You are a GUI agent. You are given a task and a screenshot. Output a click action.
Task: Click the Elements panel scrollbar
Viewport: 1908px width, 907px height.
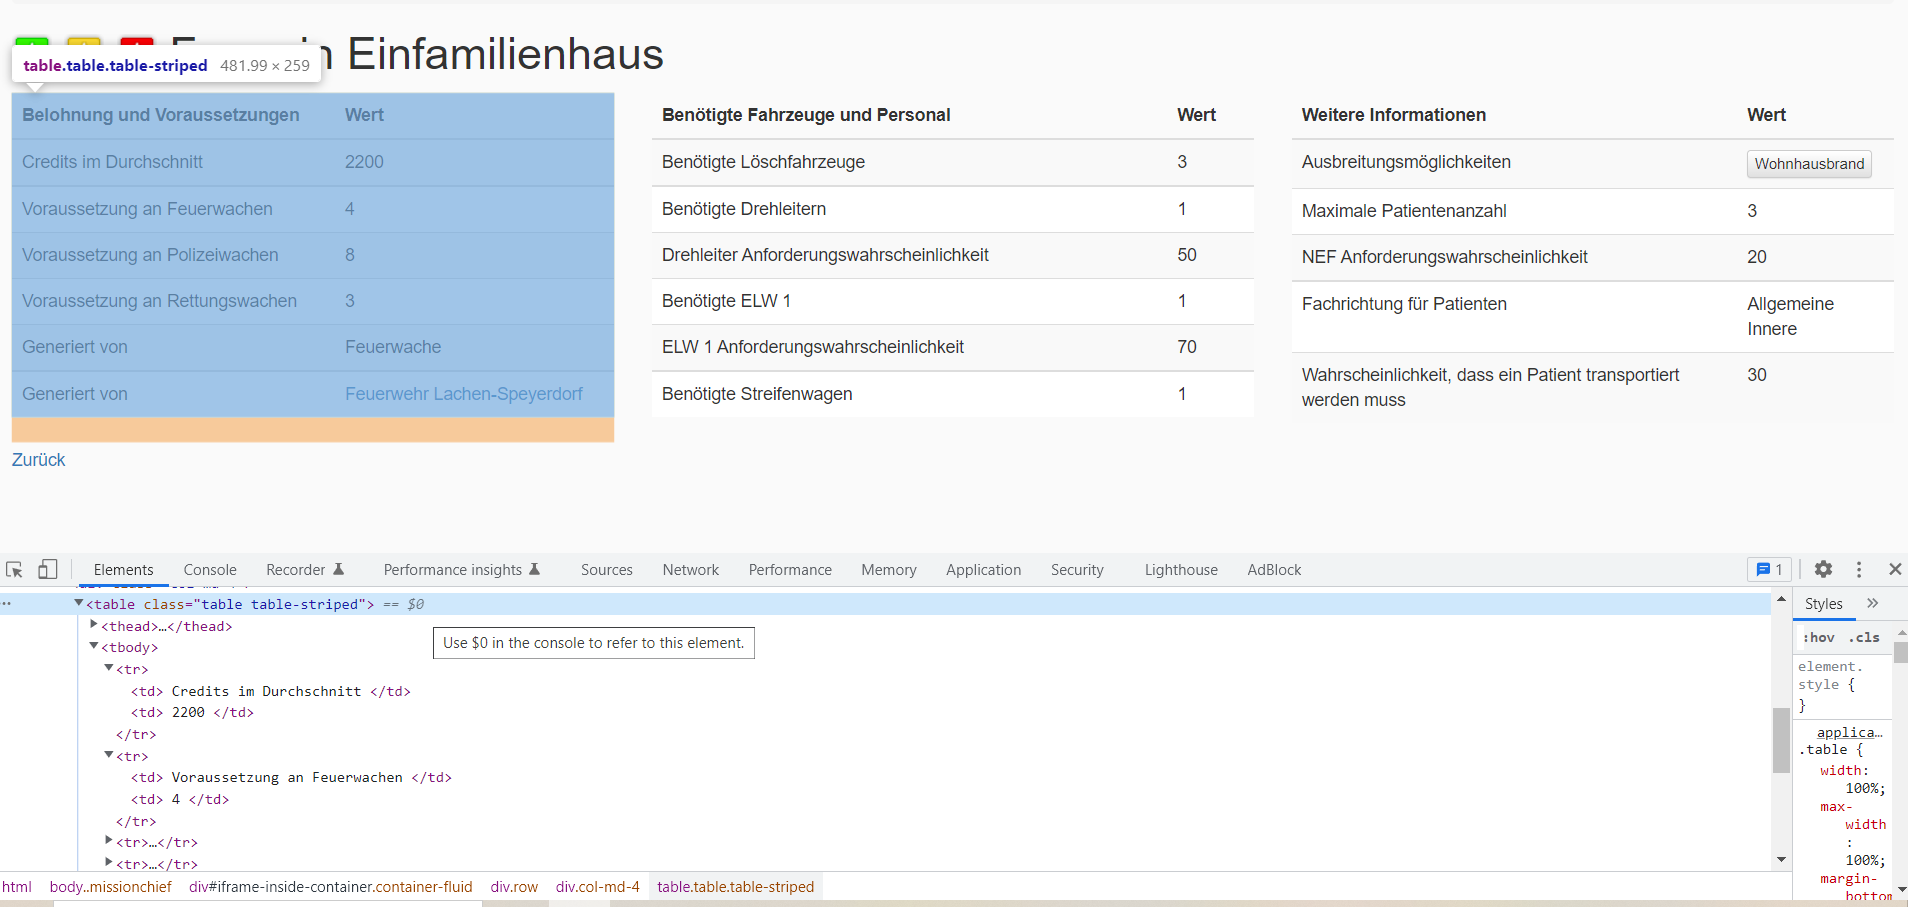tap(1782, 740)
